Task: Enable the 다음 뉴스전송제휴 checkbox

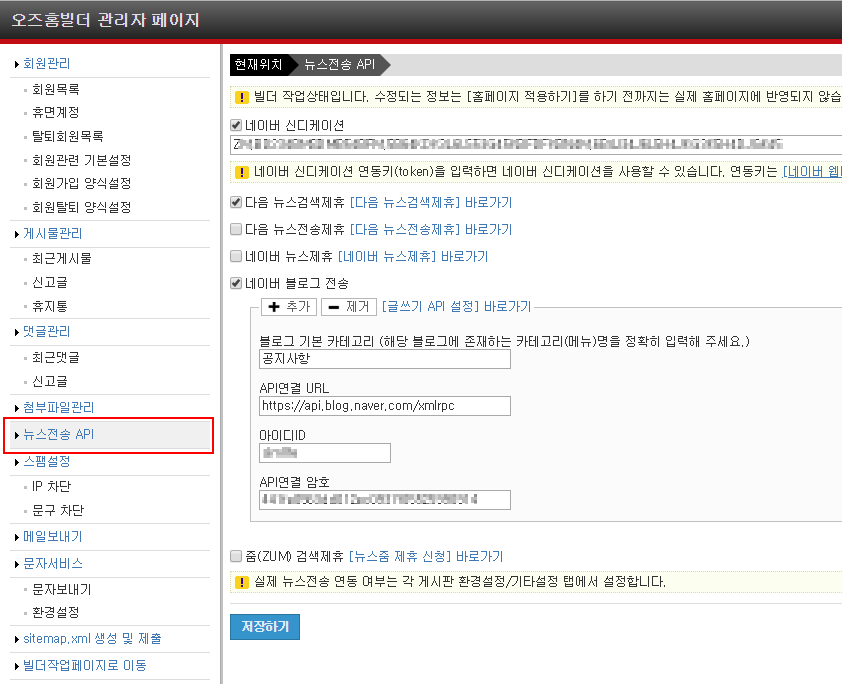Action: 236,230
